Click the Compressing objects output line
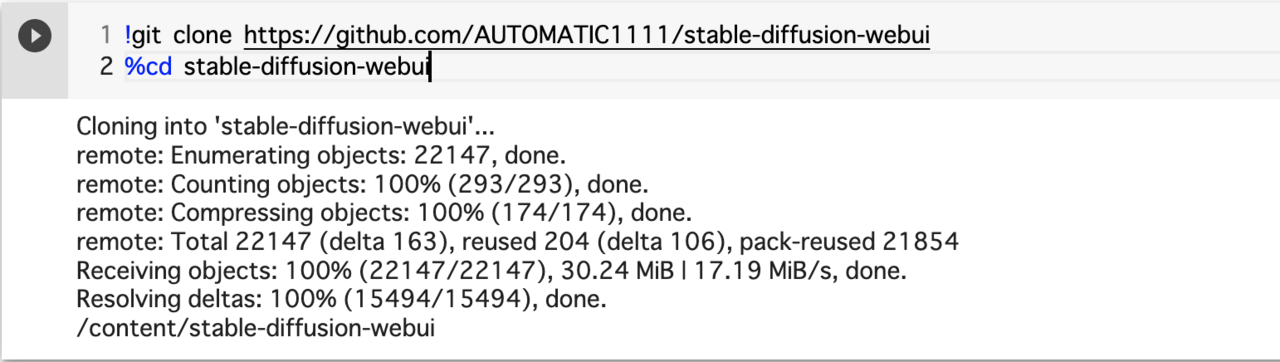This screenshot has height=362, width=1280. click(x=385, y=213)
